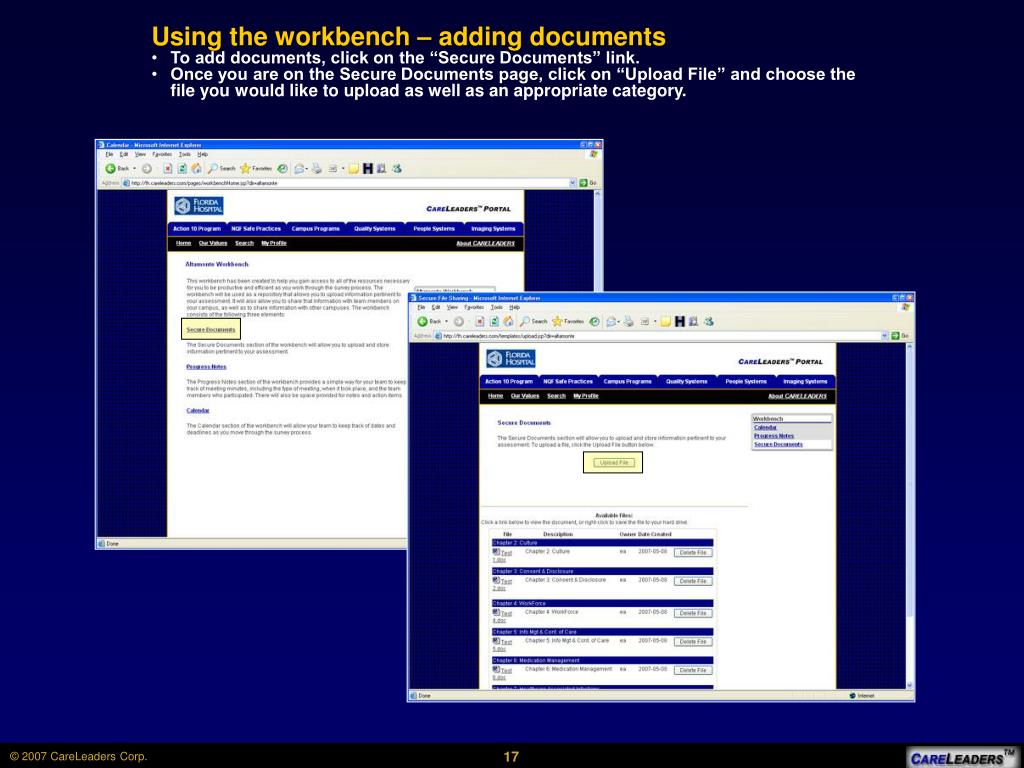Delete Chapter 5 Info Mgt file
The width and height of the screenshot is (1024, 768).
[693, 641]
